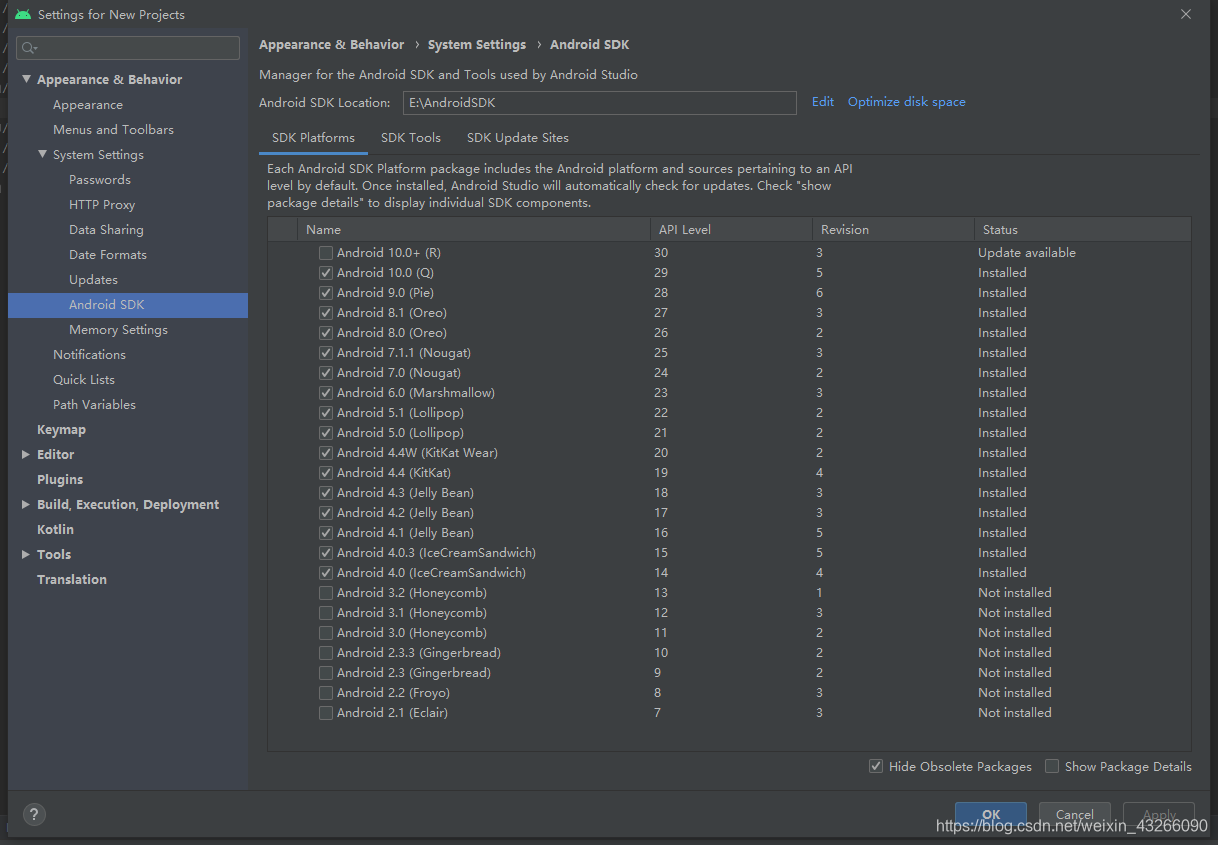Screen dimensions: 1218x845
Task: Click the OK button
Action: coord(991,814)
